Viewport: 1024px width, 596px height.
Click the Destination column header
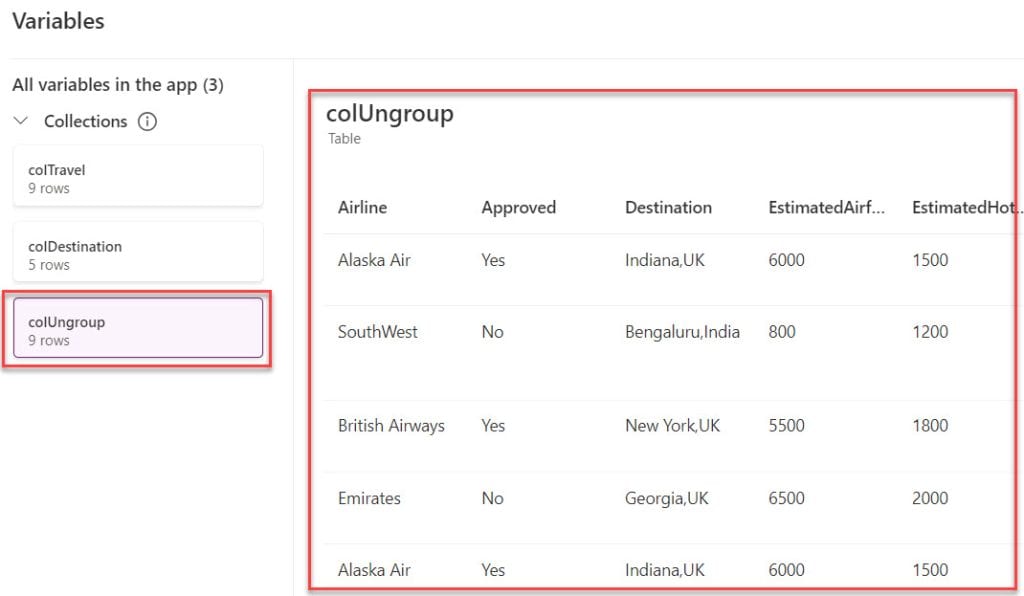[x=668, y=208]
